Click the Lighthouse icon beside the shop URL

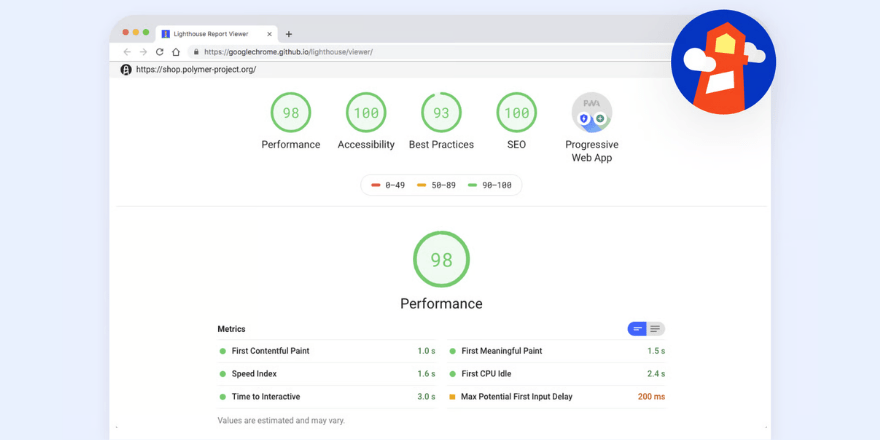click(x=126, y=70)
